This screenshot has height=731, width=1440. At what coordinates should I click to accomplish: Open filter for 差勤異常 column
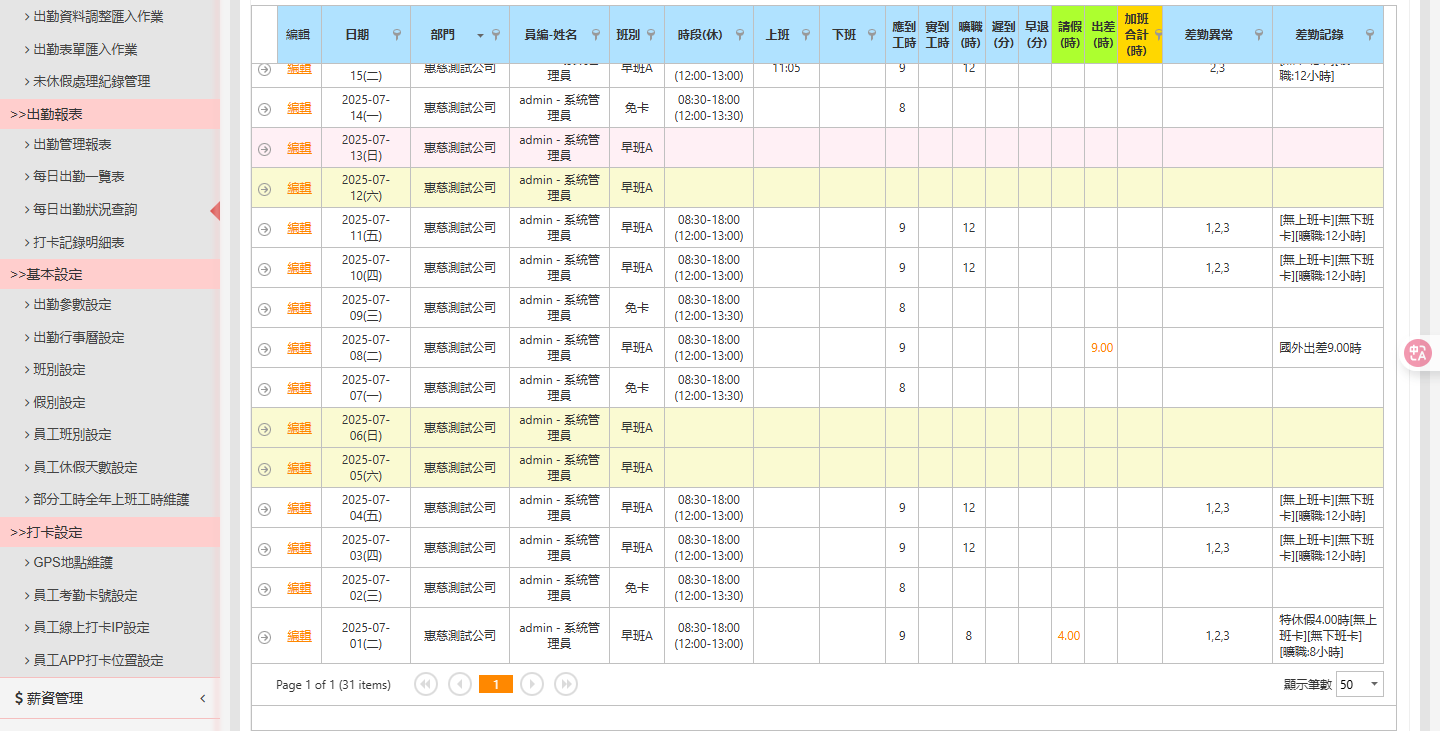click(x=1259, y=35)
